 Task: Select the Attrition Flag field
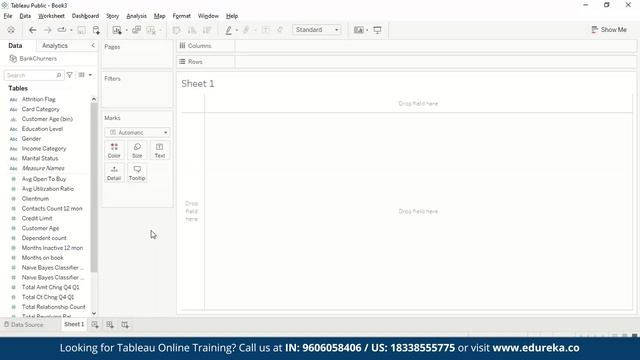click(x=39, y=99)
